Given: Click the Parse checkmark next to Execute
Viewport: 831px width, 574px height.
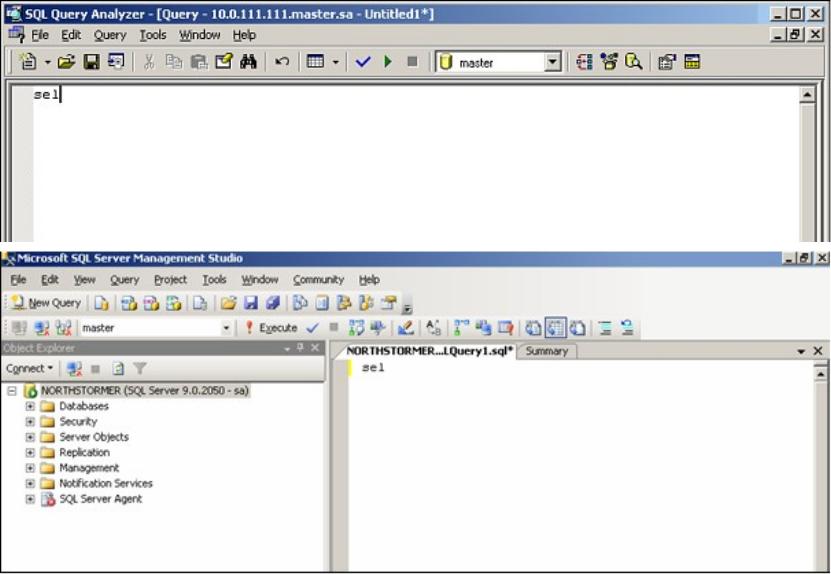Looking at the screenshot, I should 313,328.
